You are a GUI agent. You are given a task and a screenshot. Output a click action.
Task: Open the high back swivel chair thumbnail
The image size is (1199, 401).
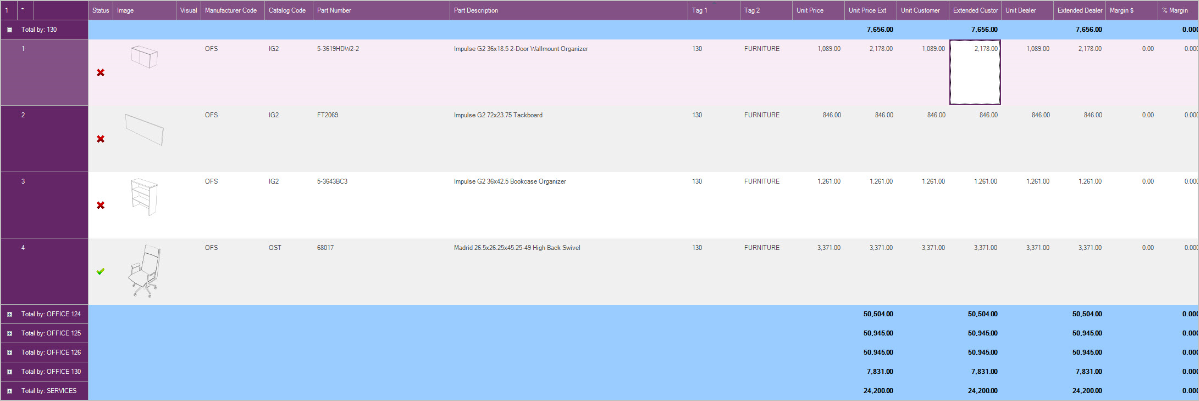coord(144,270)
